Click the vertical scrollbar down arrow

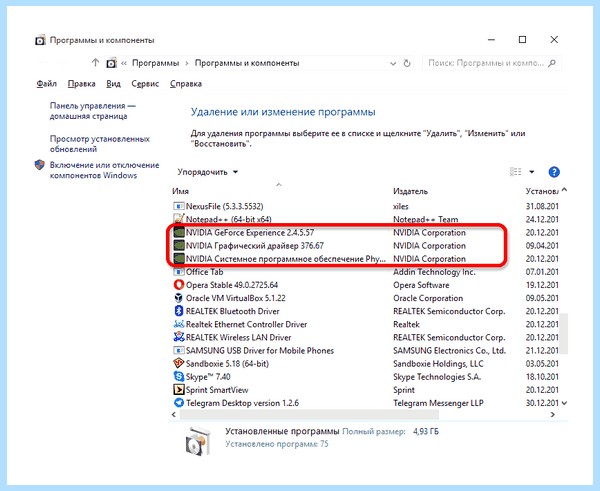click(564, 403)
